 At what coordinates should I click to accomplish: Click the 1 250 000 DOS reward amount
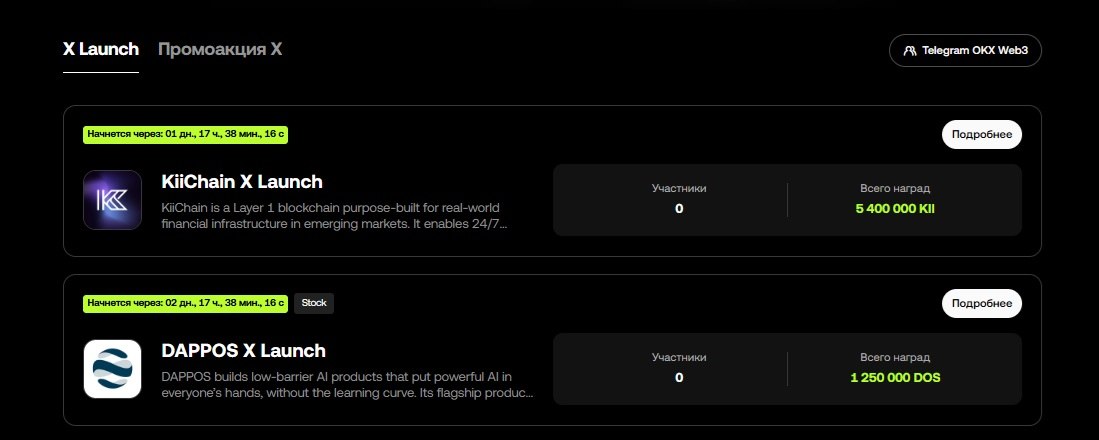895,378
